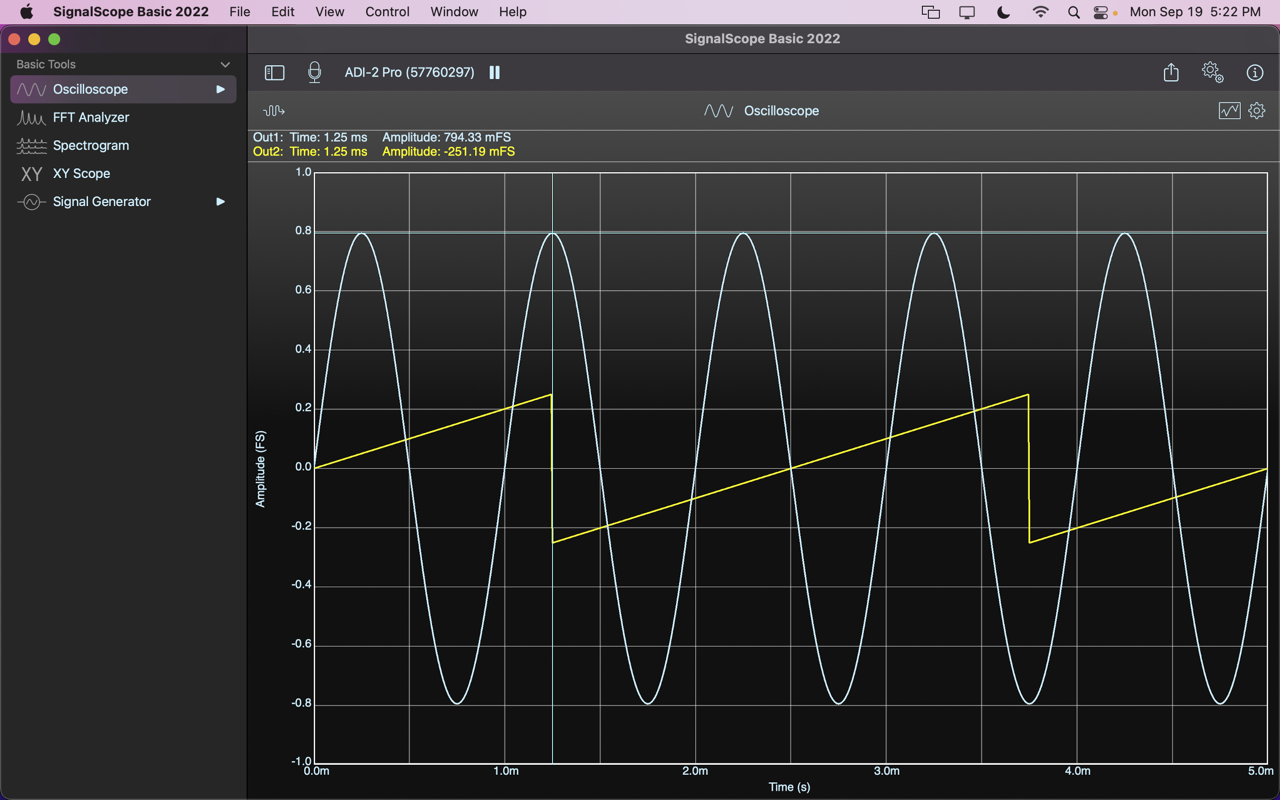Click the 1.0 amplitude axis tick label
The height and width of the screenshot is (800, 1280).
tap(303, 172)
